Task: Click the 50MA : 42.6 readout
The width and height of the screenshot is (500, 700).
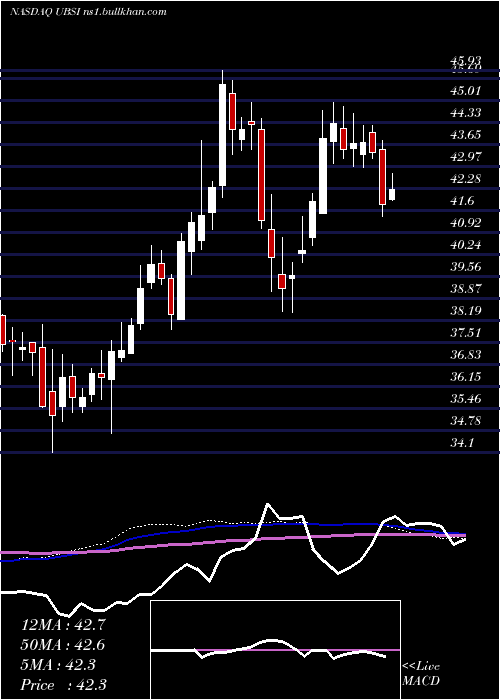Action: pyautogui.click(x=63, y=645)
